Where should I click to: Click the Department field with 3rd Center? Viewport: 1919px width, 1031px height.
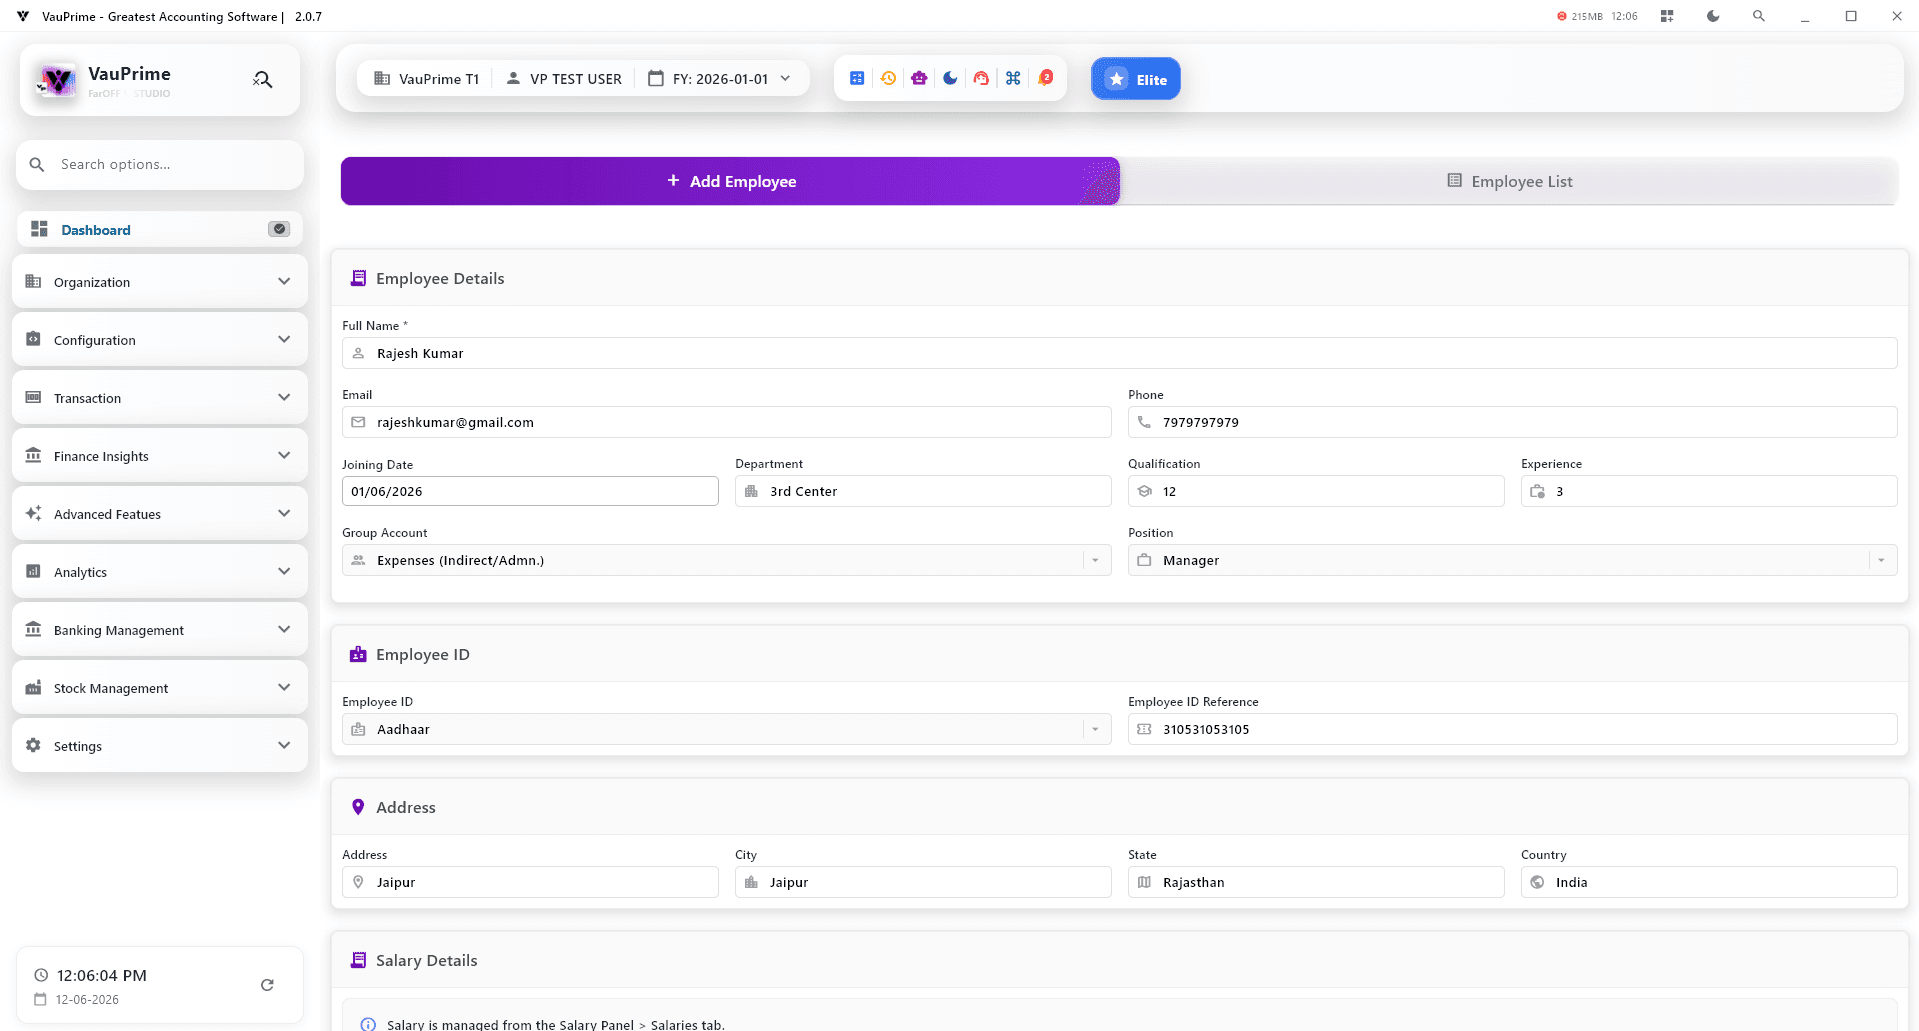[923, 491]
